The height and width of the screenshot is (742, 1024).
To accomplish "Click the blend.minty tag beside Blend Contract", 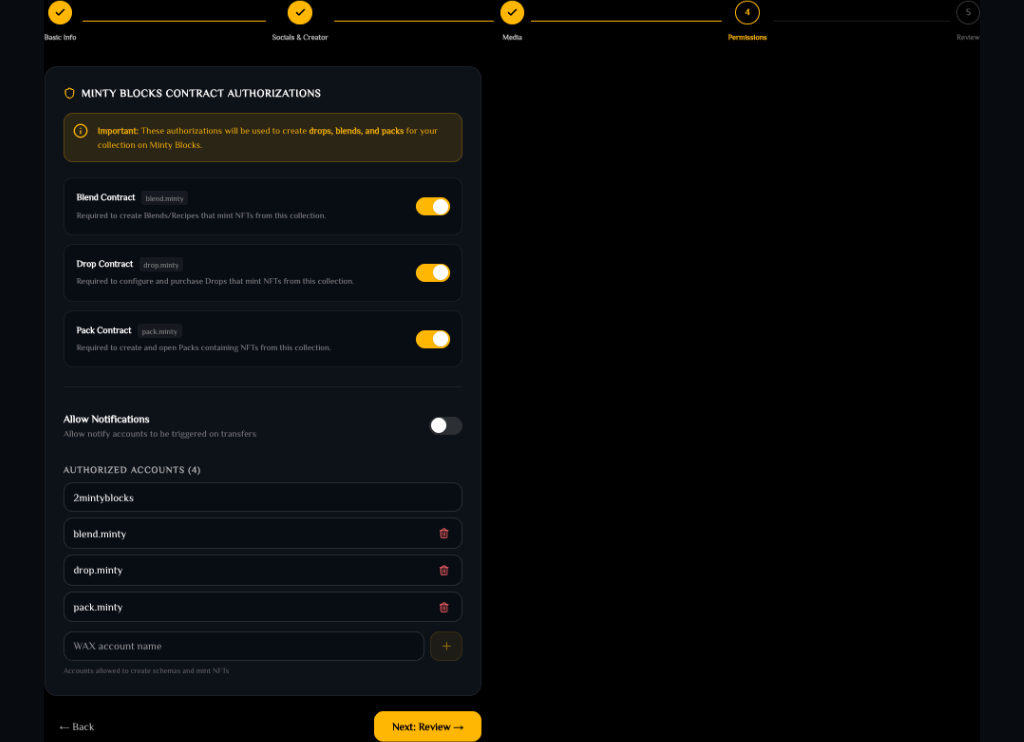I will pos(165,198).
